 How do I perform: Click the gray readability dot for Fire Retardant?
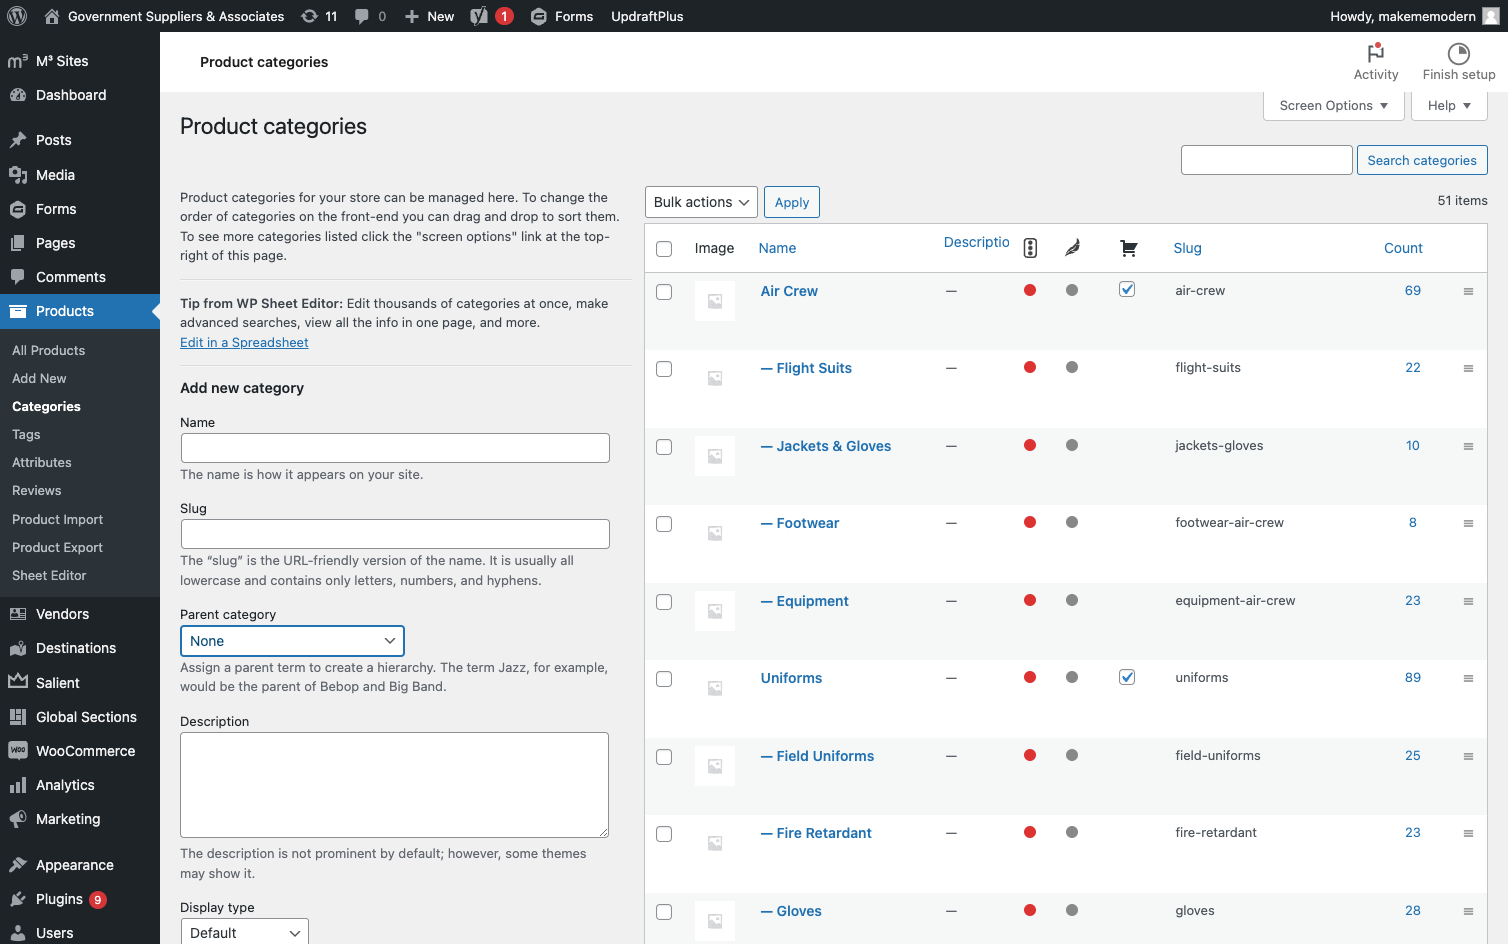[1072, 832]
